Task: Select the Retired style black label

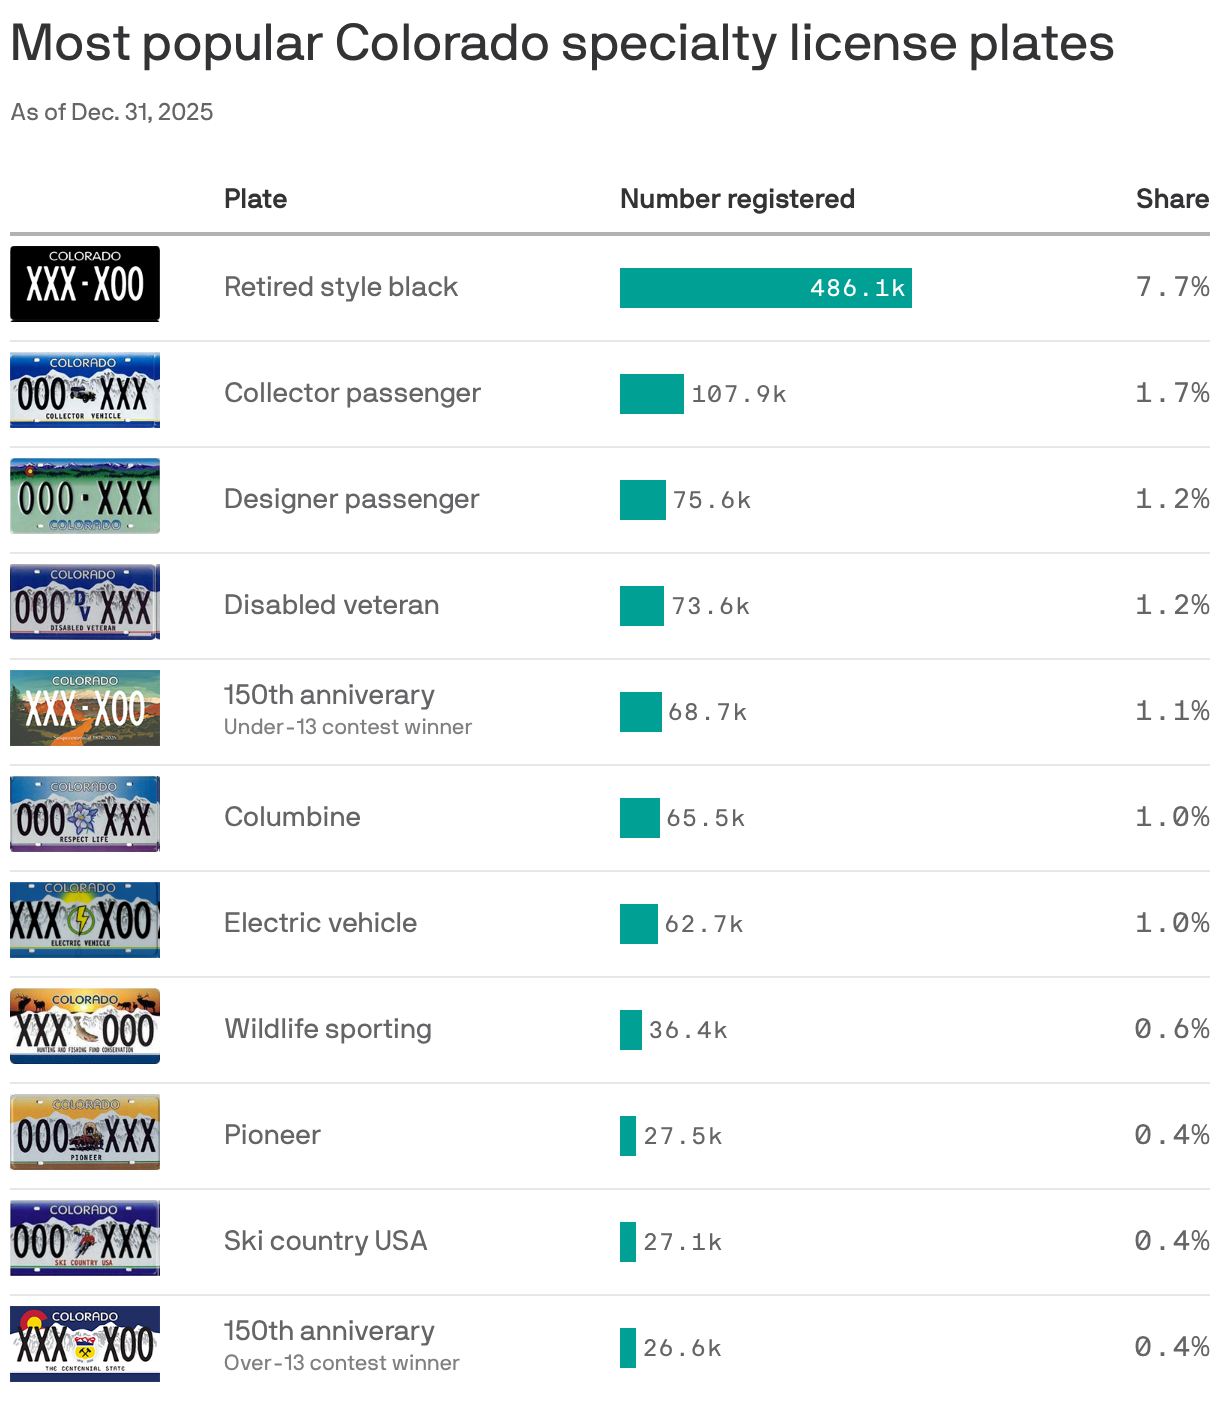Action: point(341,287)
